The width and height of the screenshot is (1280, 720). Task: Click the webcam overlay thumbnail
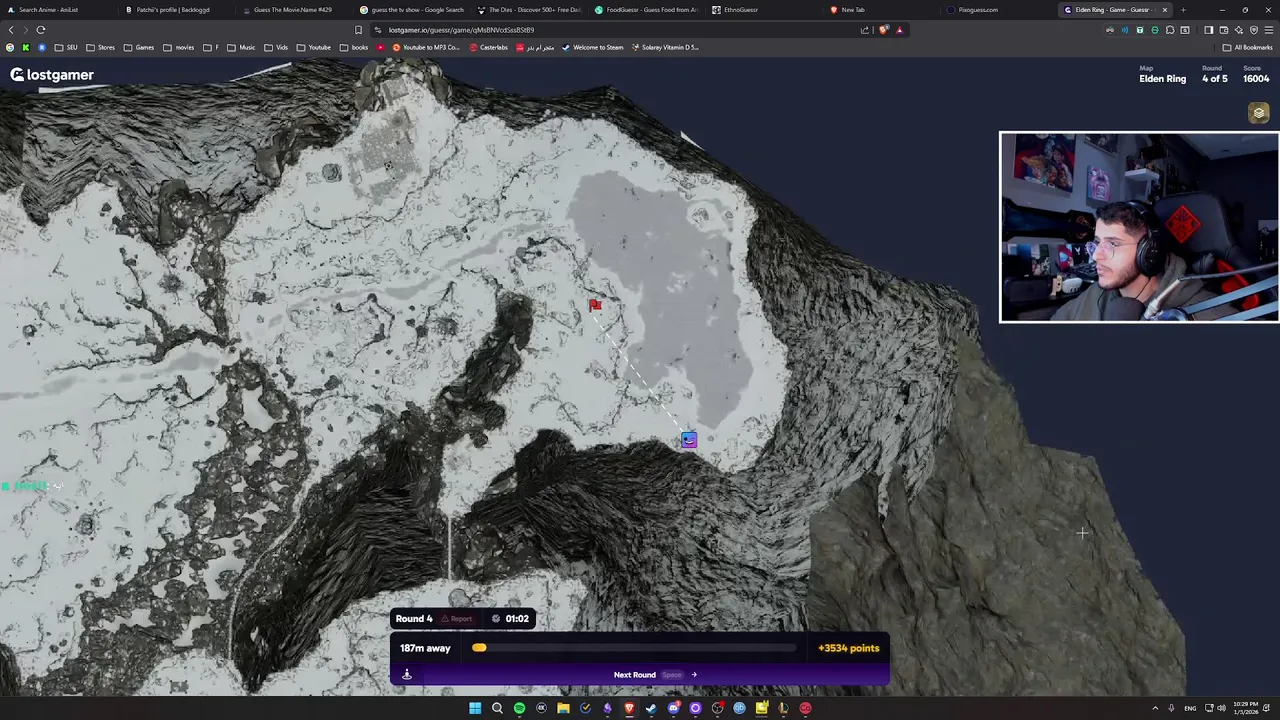tap(1139, 227)
